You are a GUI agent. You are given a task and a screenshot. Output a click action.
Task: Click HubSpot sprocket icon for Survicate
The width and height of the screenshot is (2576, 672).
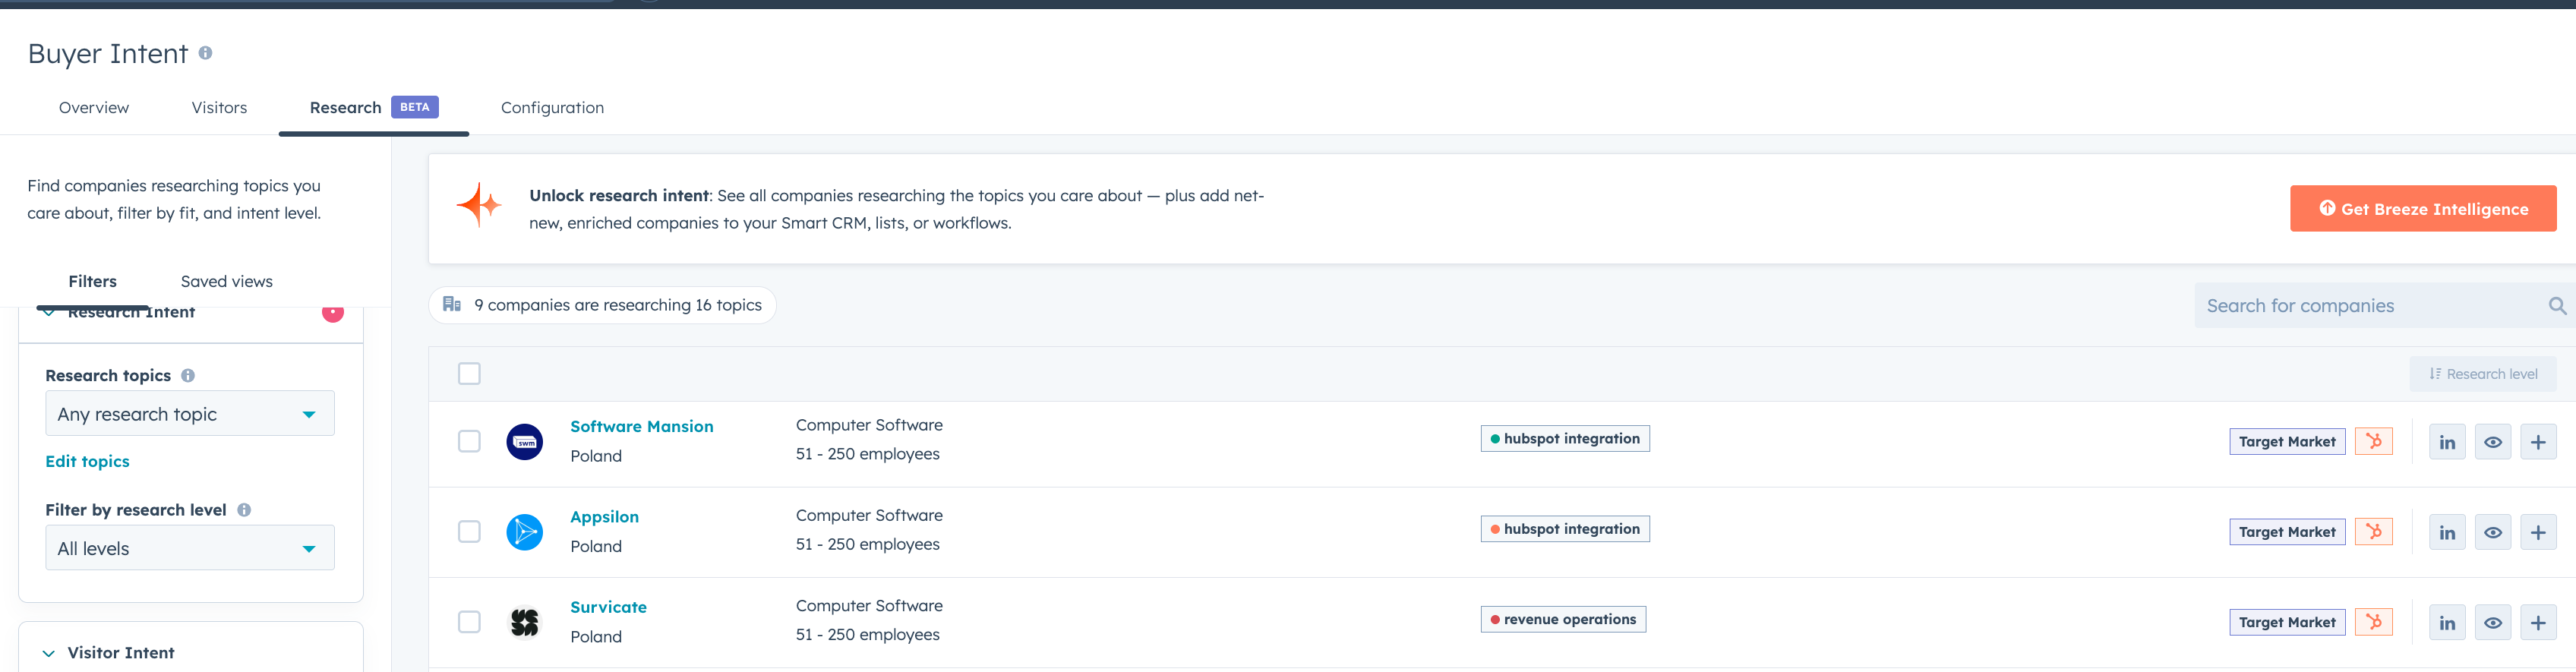click(x=2373, y=621)
